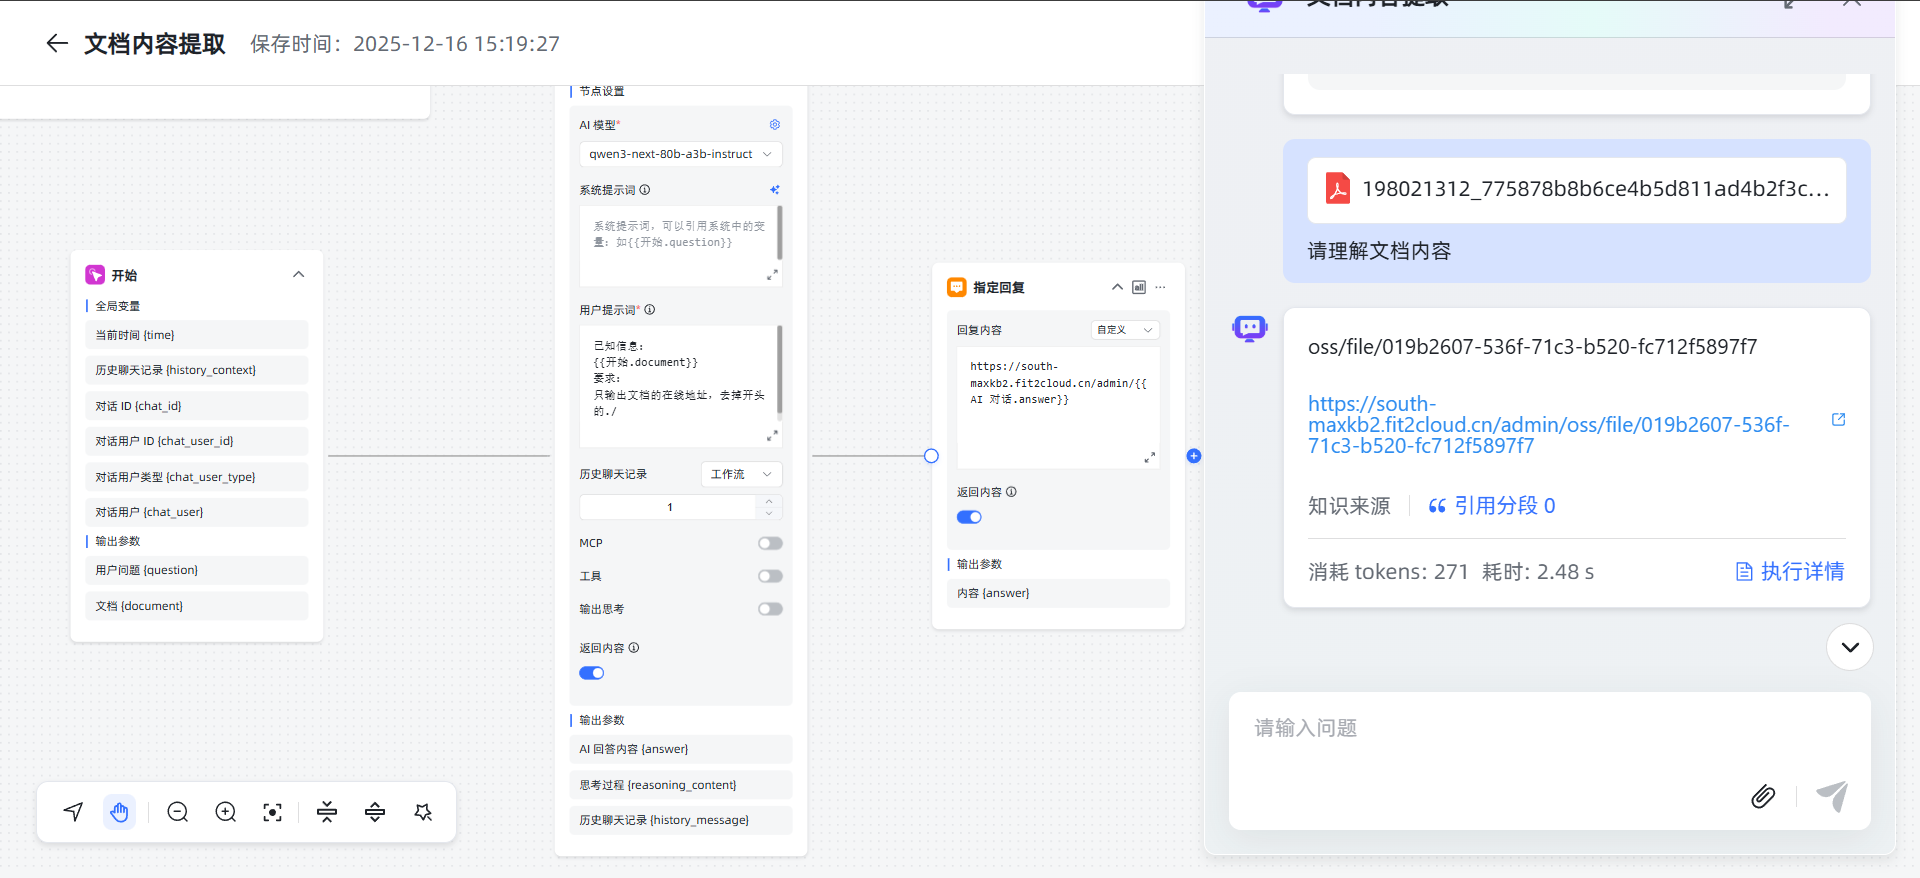Viewport: 1920px width, 878px height.
Task: Collapse the 开始 node
Action: click(298, 275)
